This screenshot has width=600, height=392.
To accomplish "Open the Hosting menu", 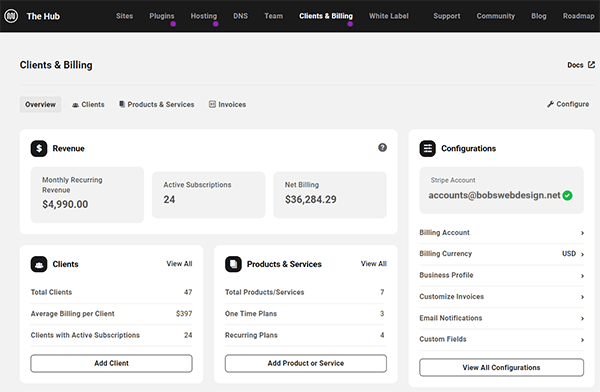I will [x=204, y=16].
